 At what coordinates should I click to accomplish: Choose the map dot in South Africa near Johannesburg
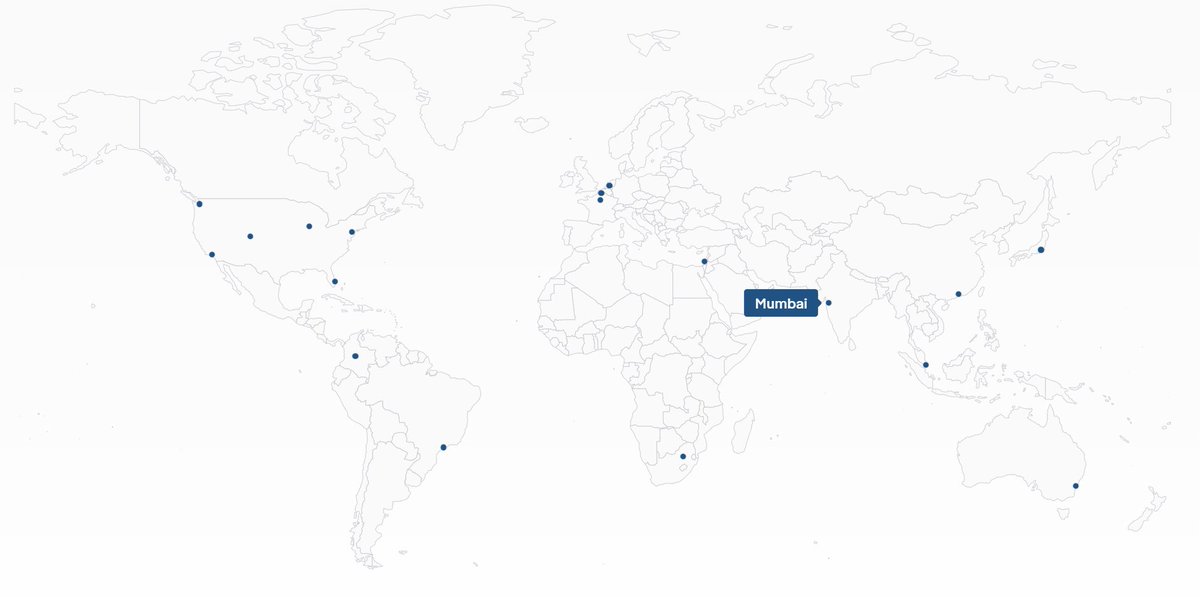coord(683,457)
